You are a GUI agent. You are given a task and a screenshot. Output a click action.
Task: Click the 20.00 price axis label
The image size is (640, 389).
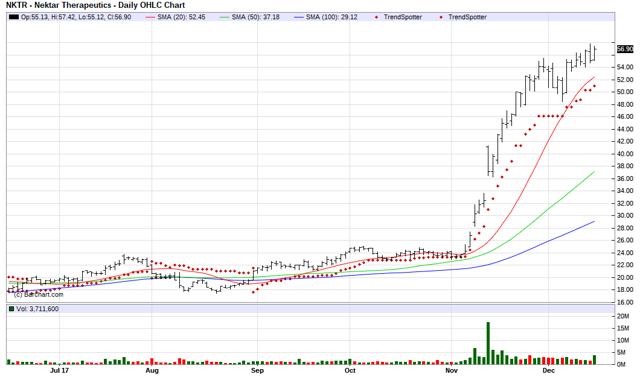625,278
